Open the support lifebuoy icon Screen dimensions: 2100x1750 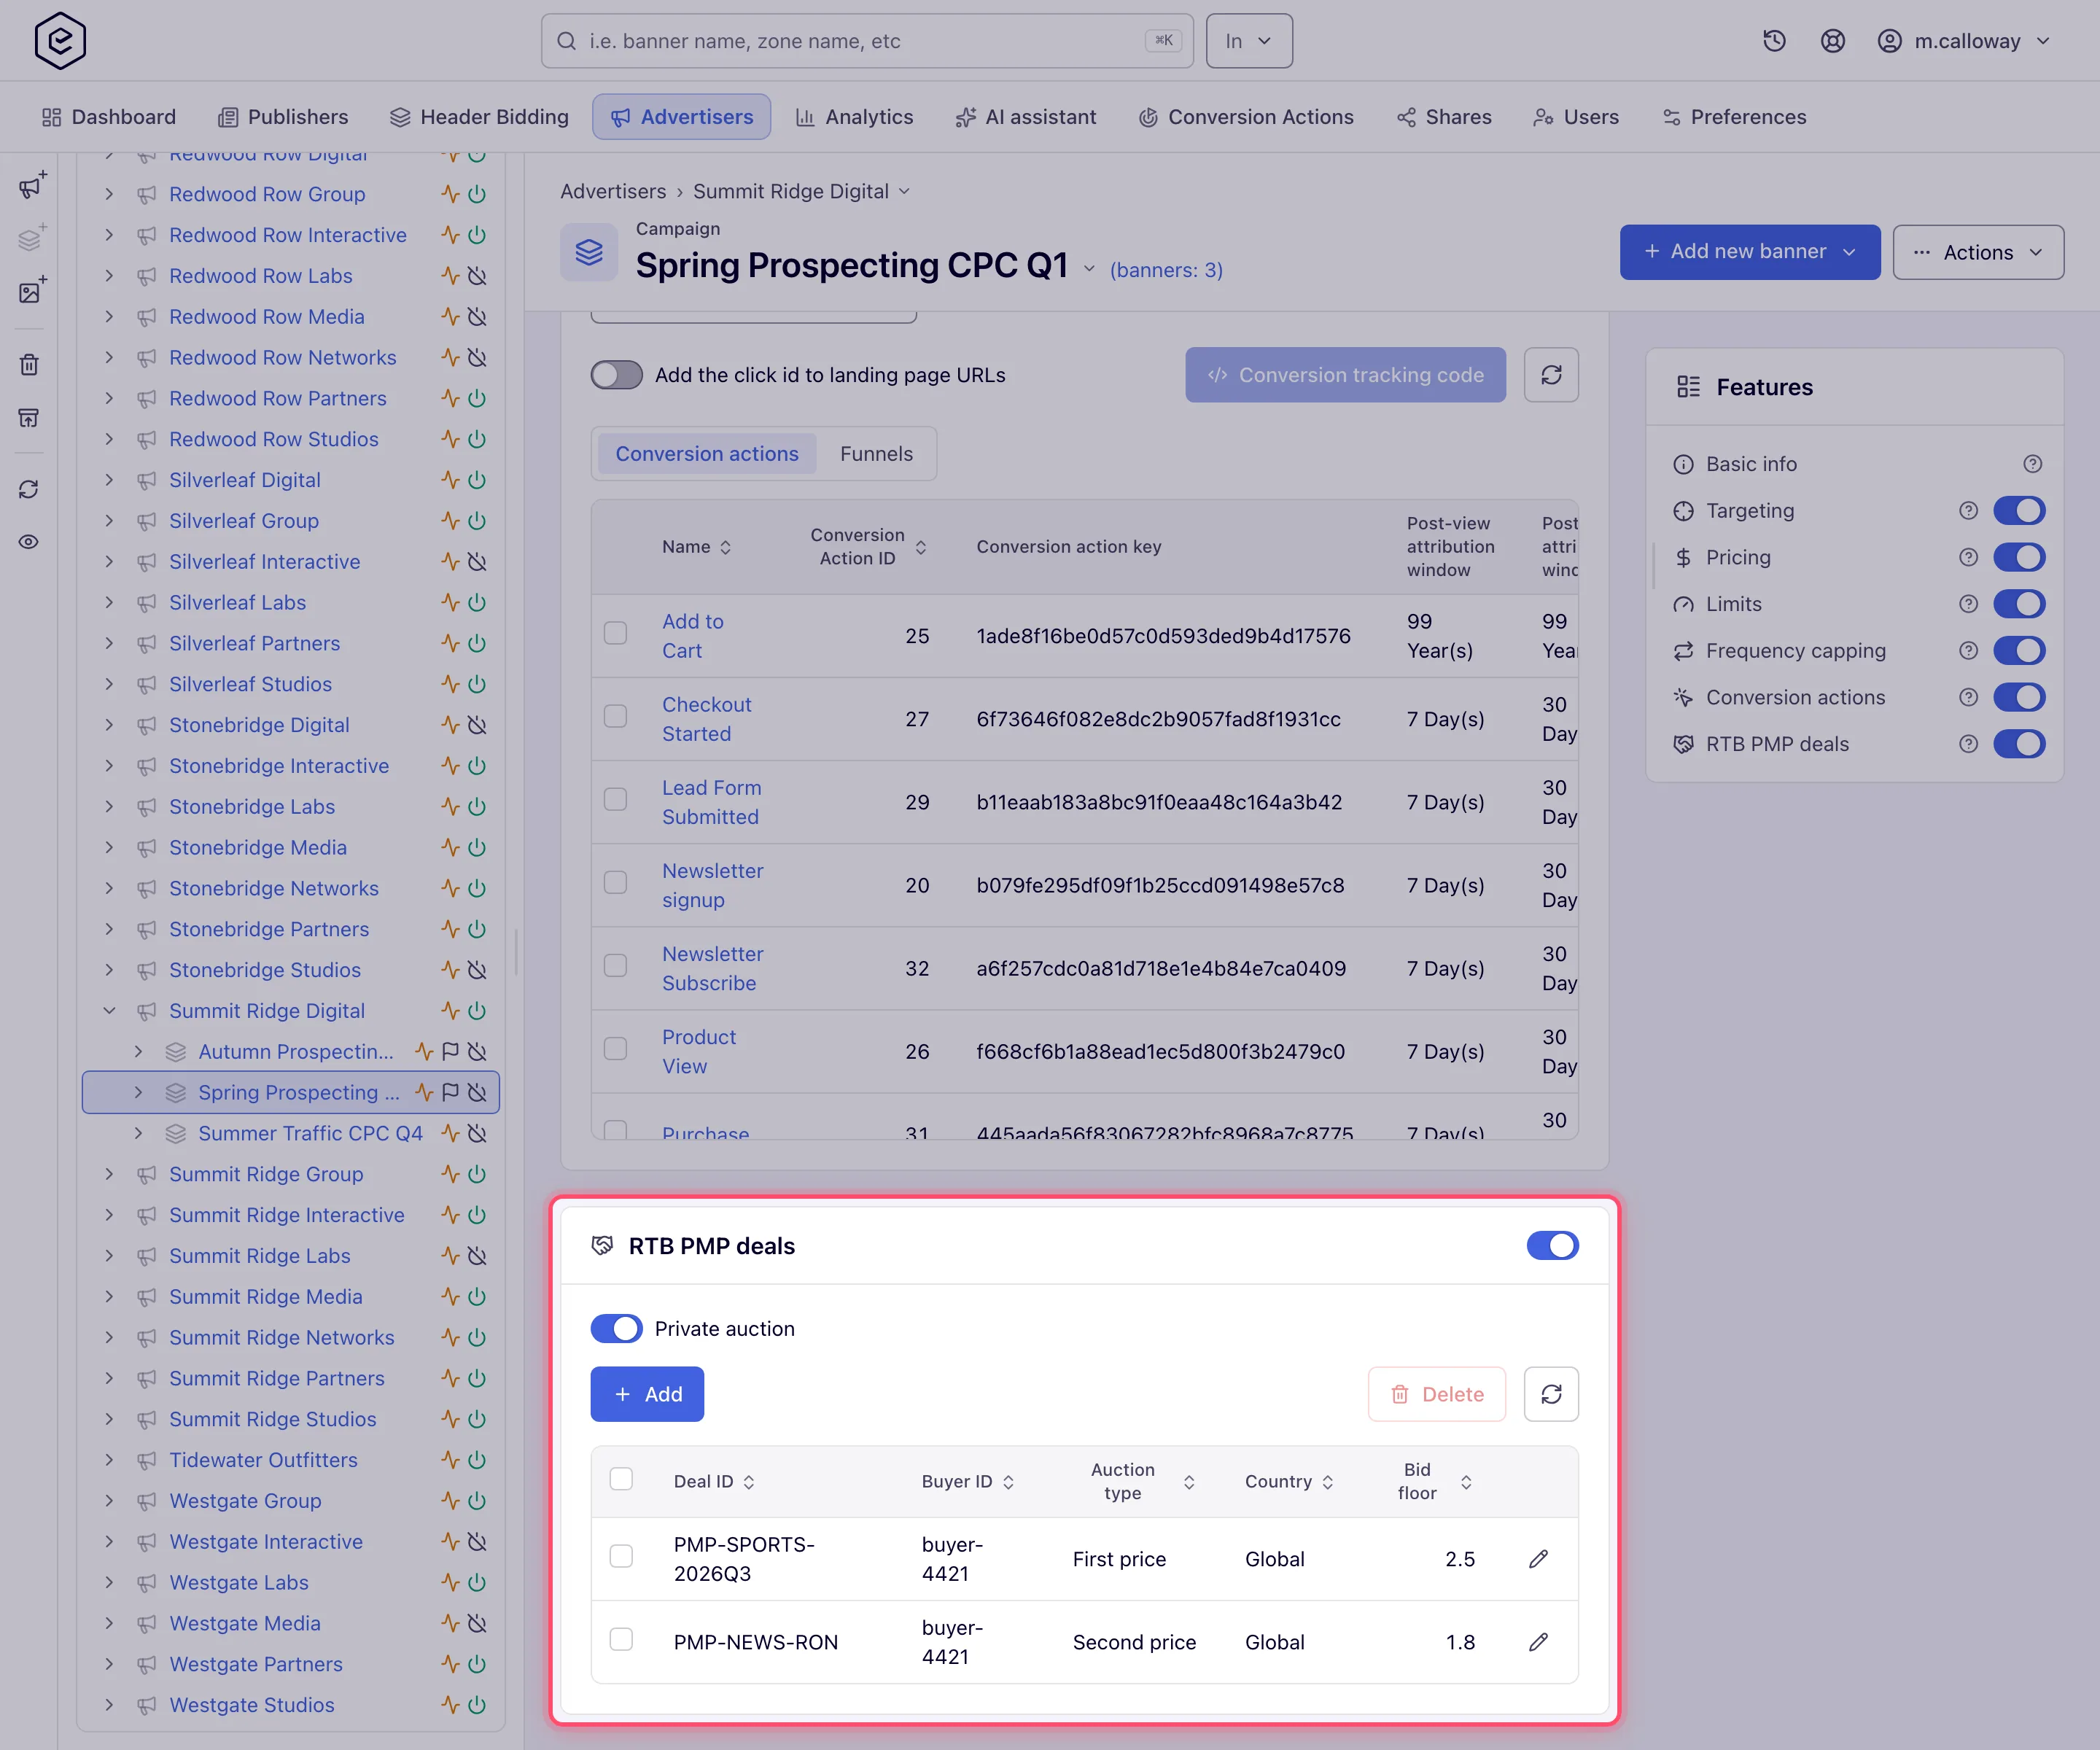[1832, 41]
